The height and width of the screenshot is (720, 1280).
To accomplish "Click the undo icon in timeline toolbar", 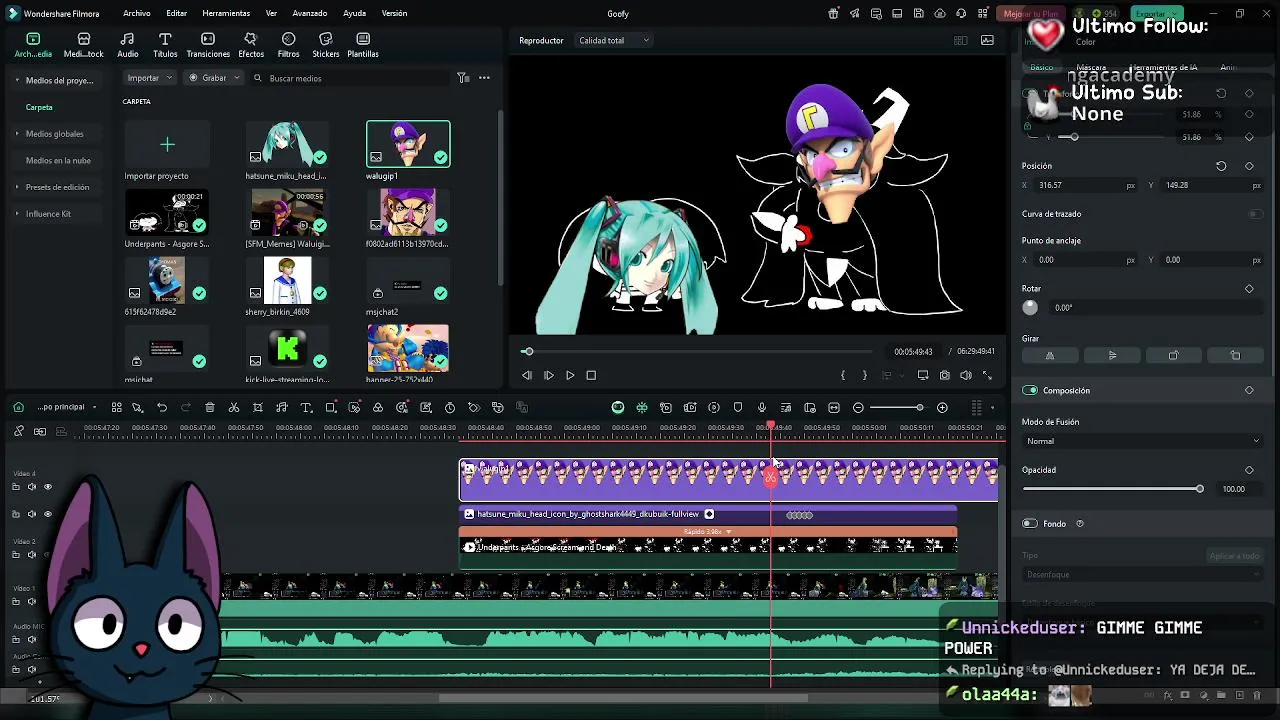I will click(x=162, y=407).
